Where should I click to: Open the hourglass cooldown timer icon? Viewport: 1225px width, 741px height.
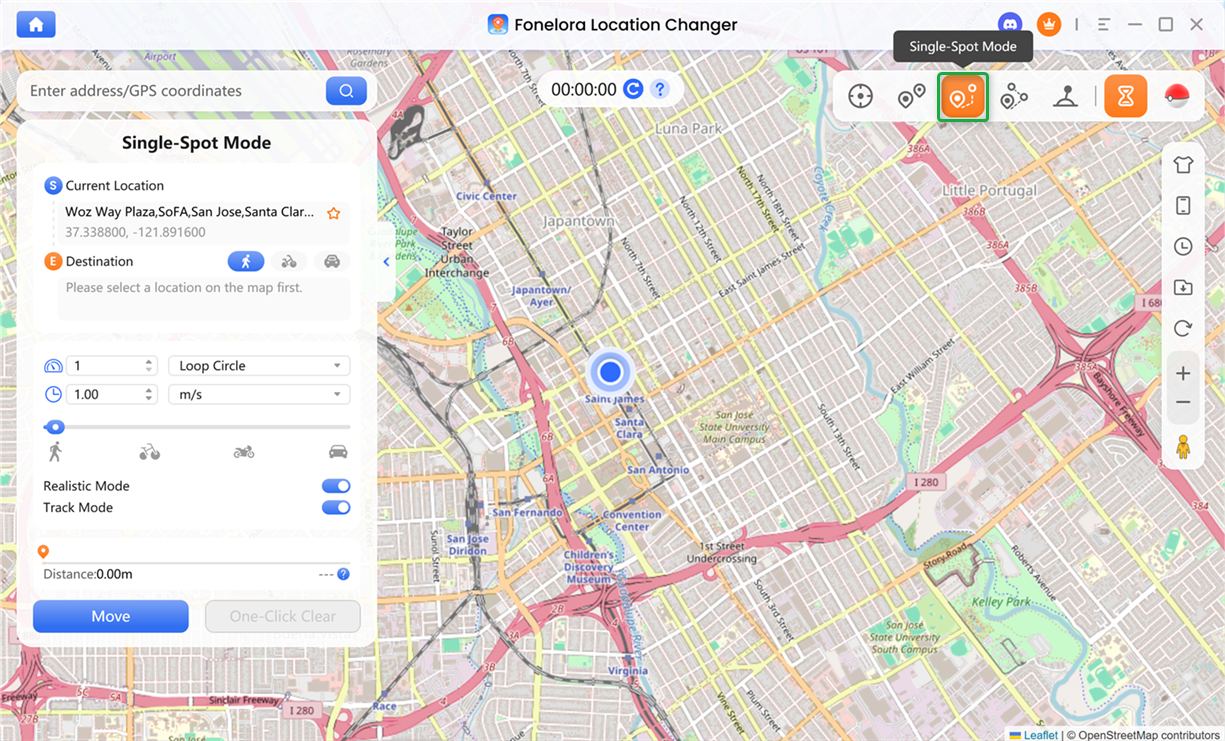(x=1126, y=96)
